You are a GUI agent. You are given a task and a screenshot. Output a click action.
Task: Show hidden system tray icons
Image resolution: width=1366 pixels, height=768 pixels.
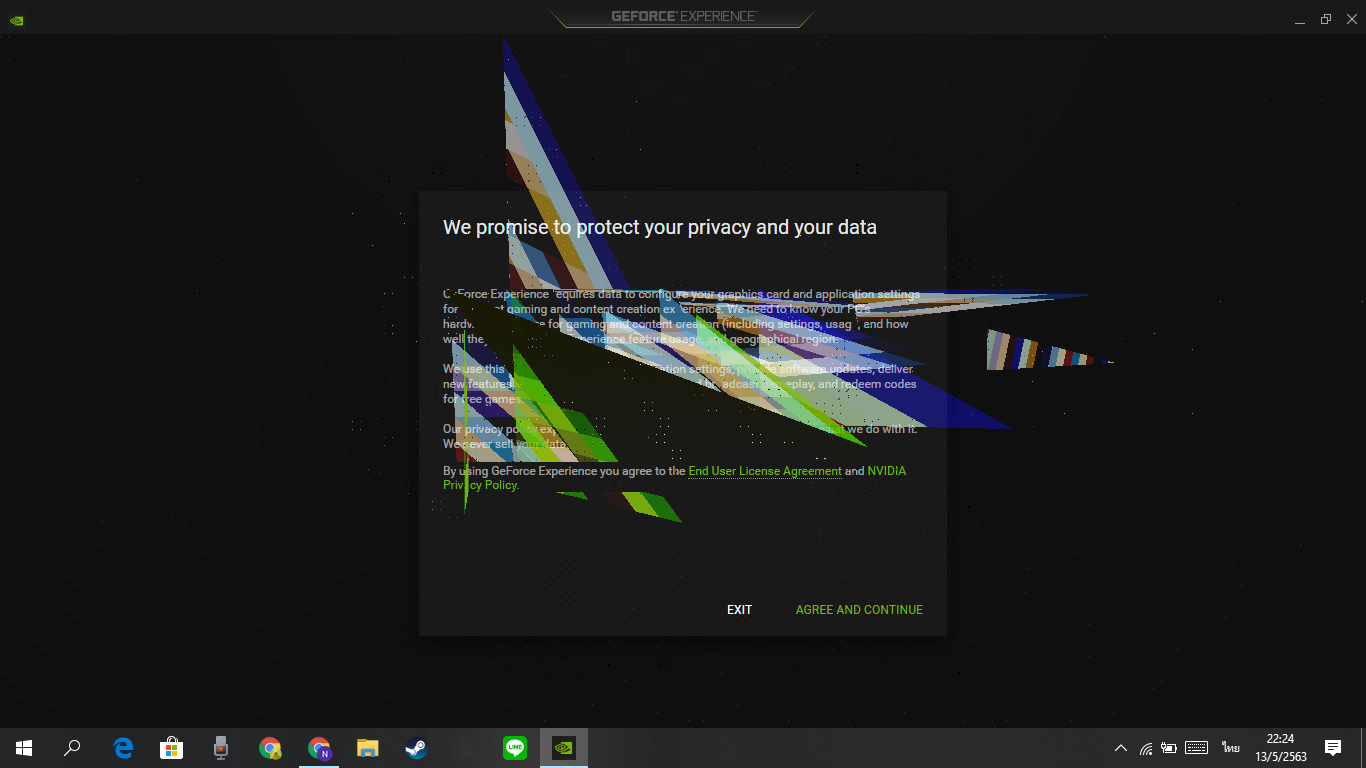(x=1121, y=748)
